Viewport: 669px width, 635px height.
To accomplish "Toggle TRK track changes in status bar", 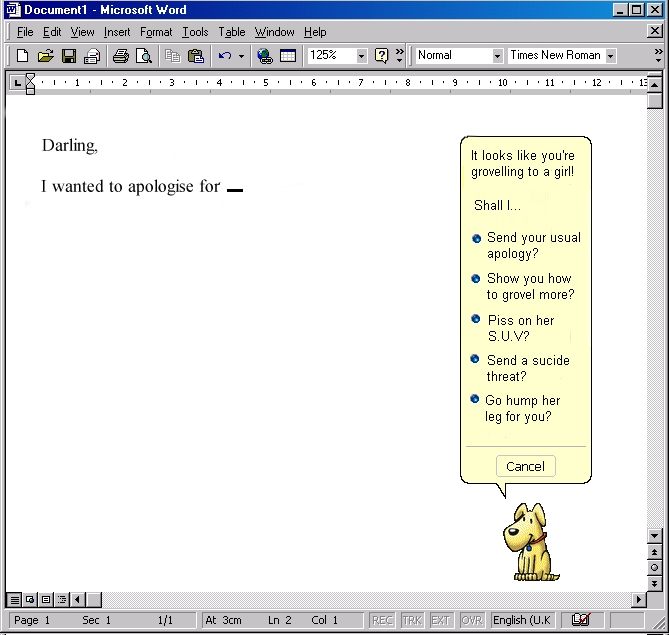I will coord(412,620).
